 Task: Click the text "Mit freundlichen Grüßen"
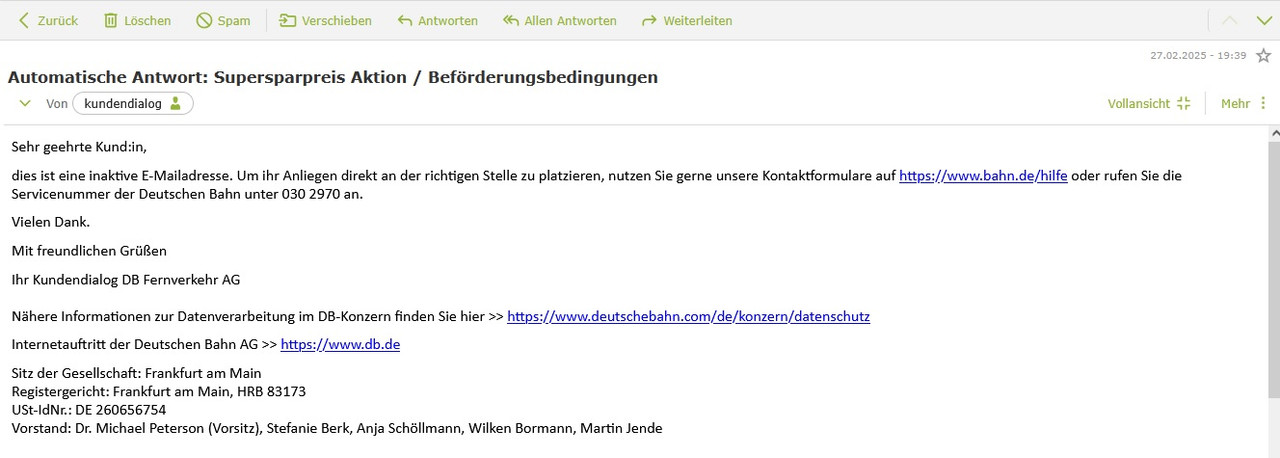coord(89,250)
